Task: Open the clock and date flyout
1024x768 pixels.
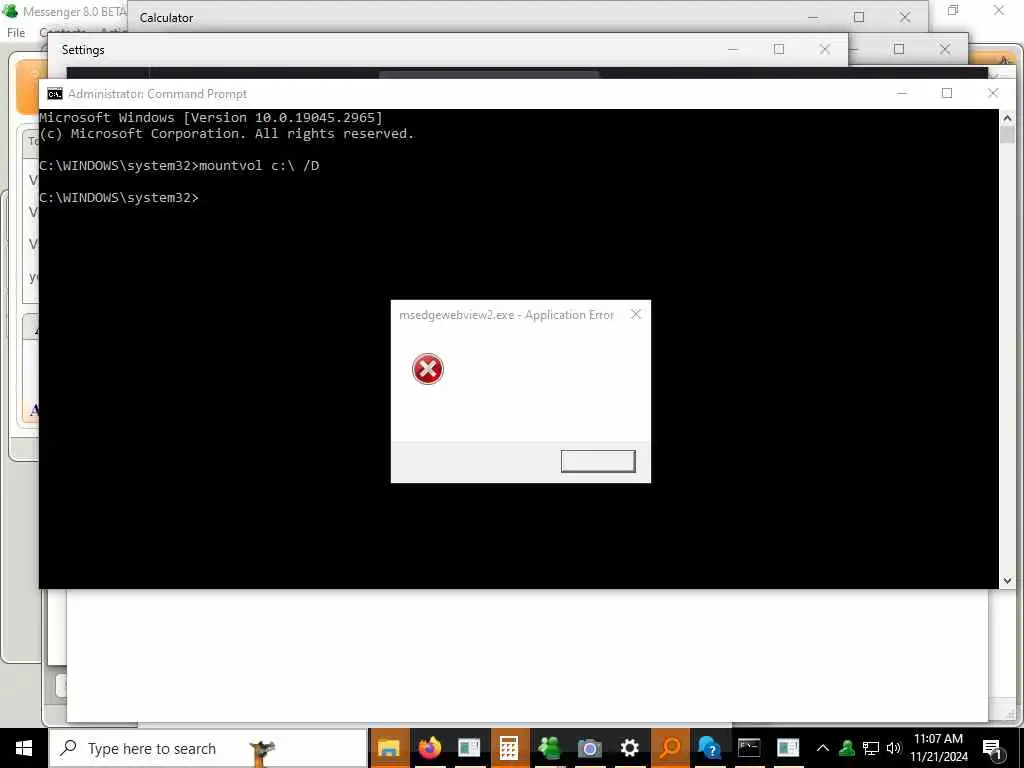Action: click(x=938, y=748)
